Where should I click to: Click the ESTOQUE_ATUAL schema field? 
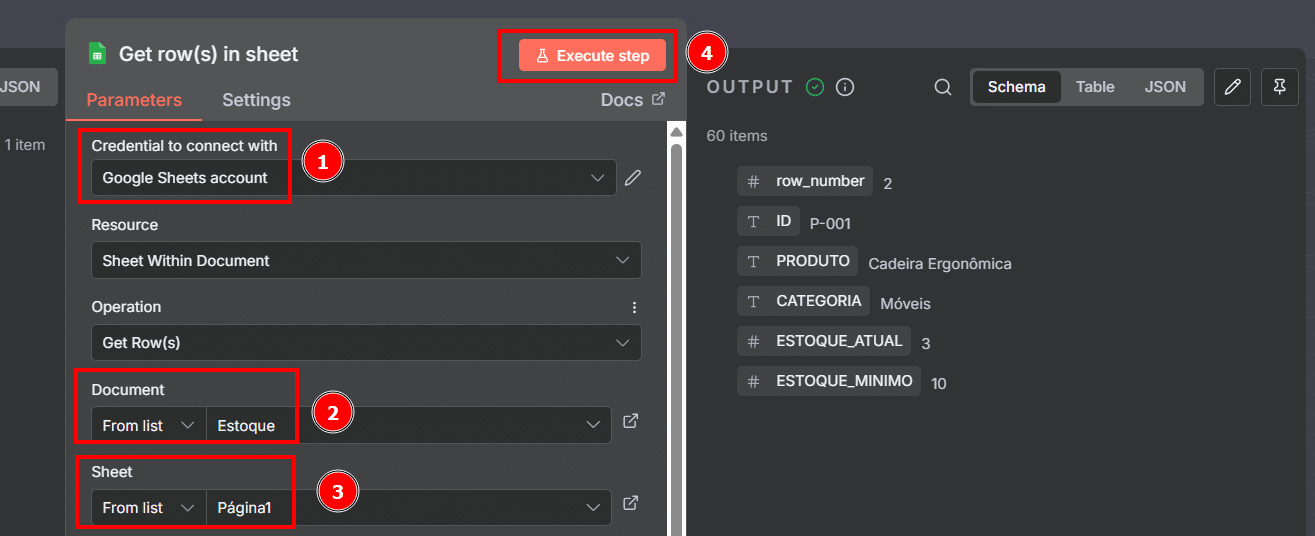click(x=824, y=341)
